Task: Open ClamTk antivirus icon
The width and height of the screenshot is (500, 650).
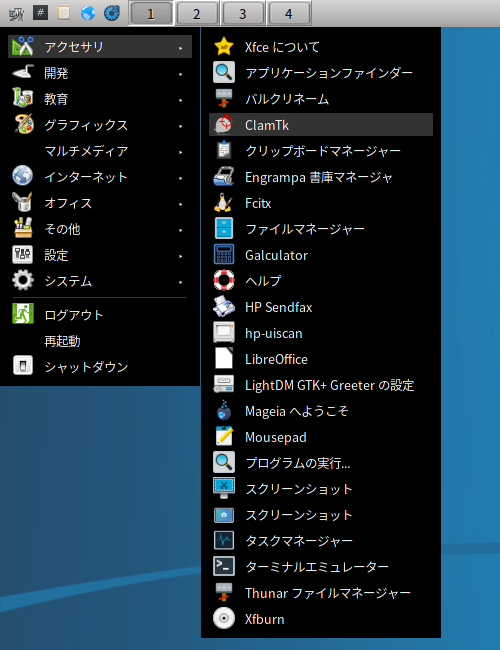Action: (224, 124)
